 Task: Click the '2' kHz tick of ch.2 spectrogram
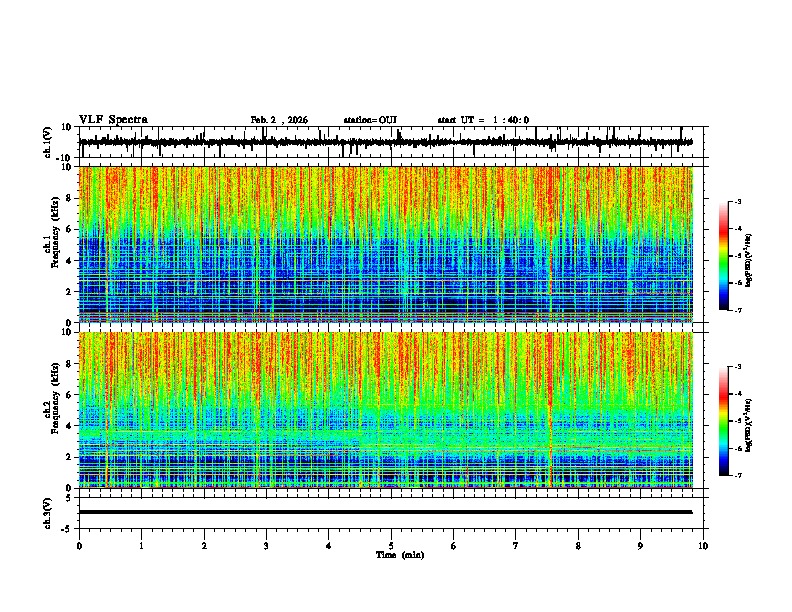[69, 457]
